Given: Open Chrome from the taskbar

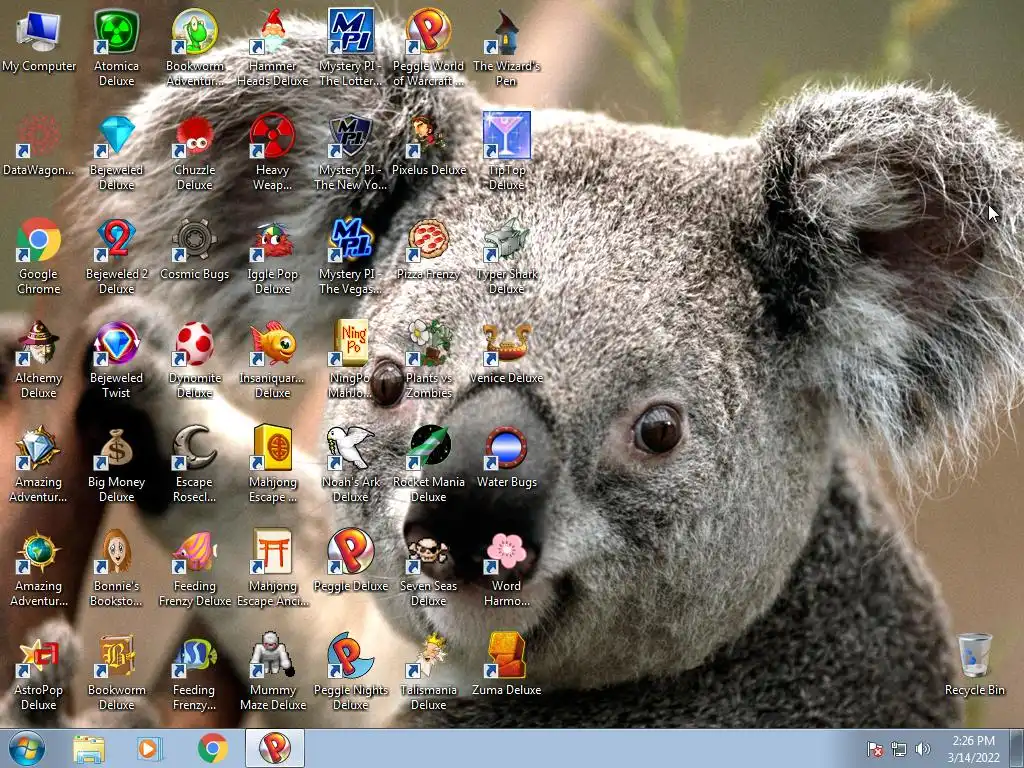Looking at the screenshot, I should tap(212, 749).
